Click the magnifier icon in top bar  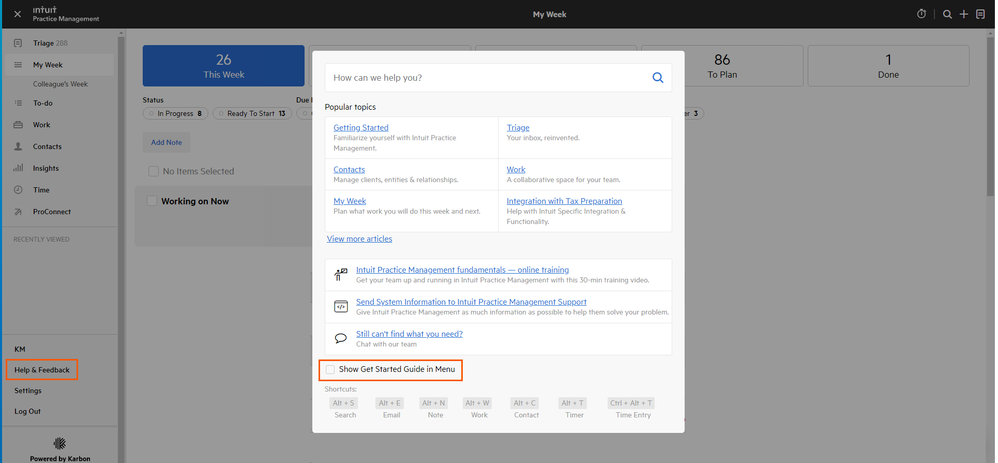coord(948,14)
